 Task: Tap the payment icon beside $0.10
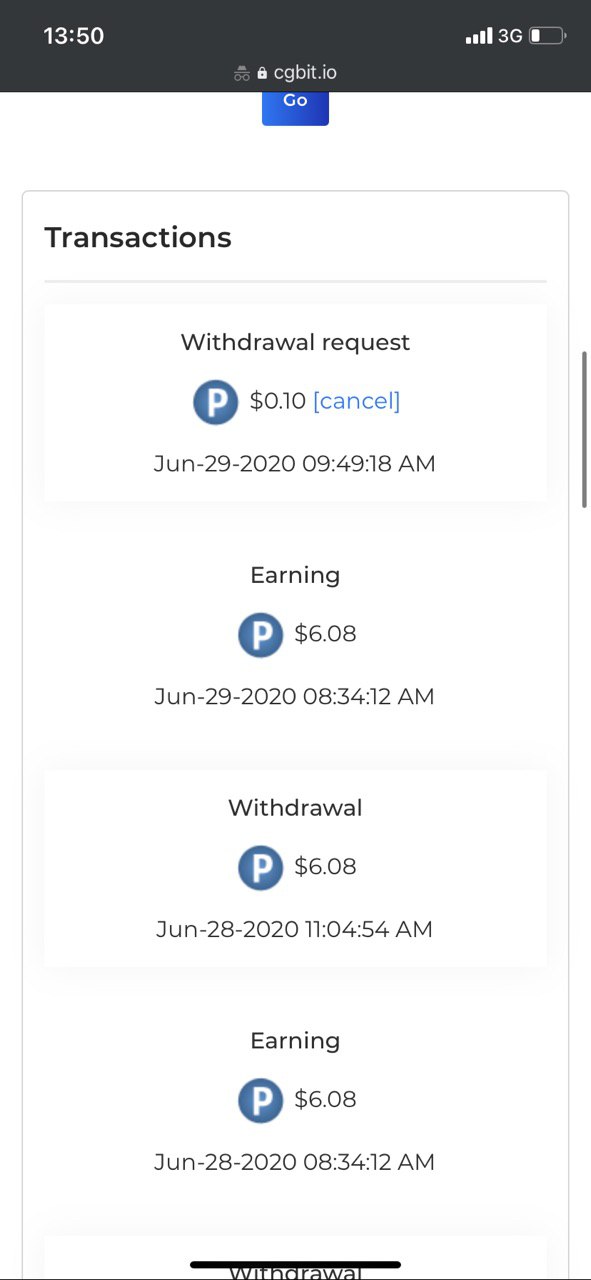(x=215, y=402)
